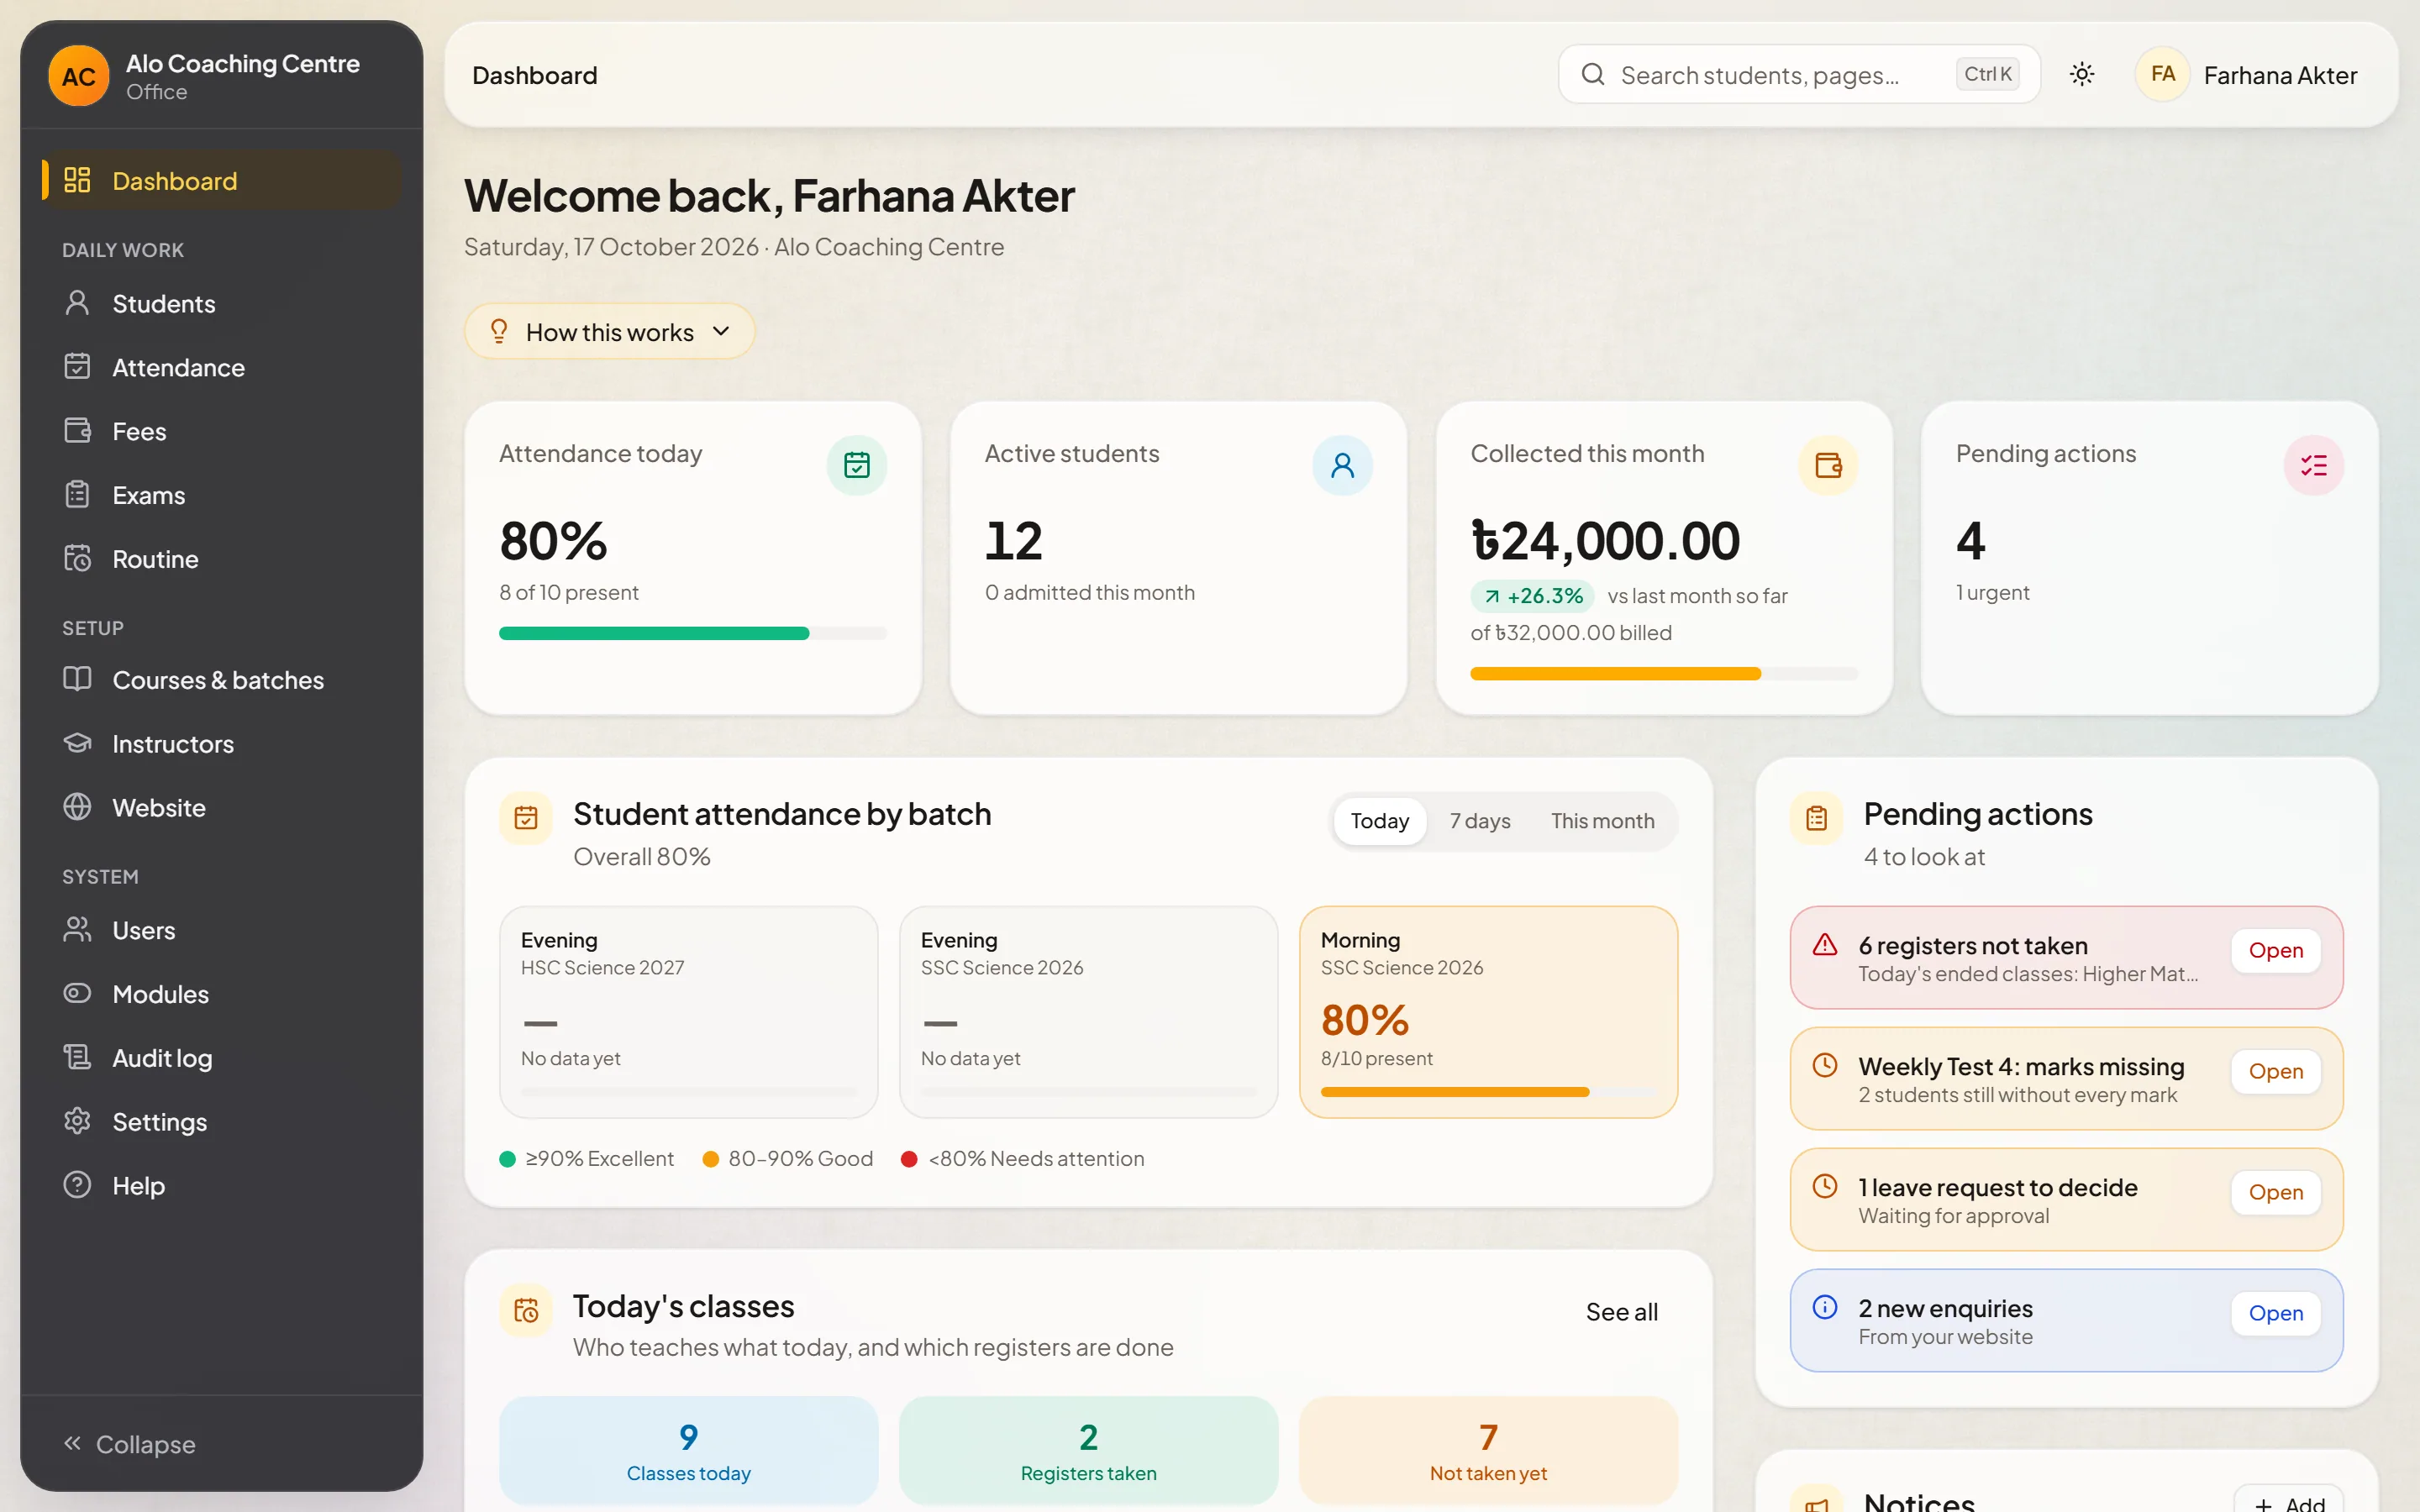Click the Collected this month wallet icon

pyautogui.click(x=1828, y=465)
